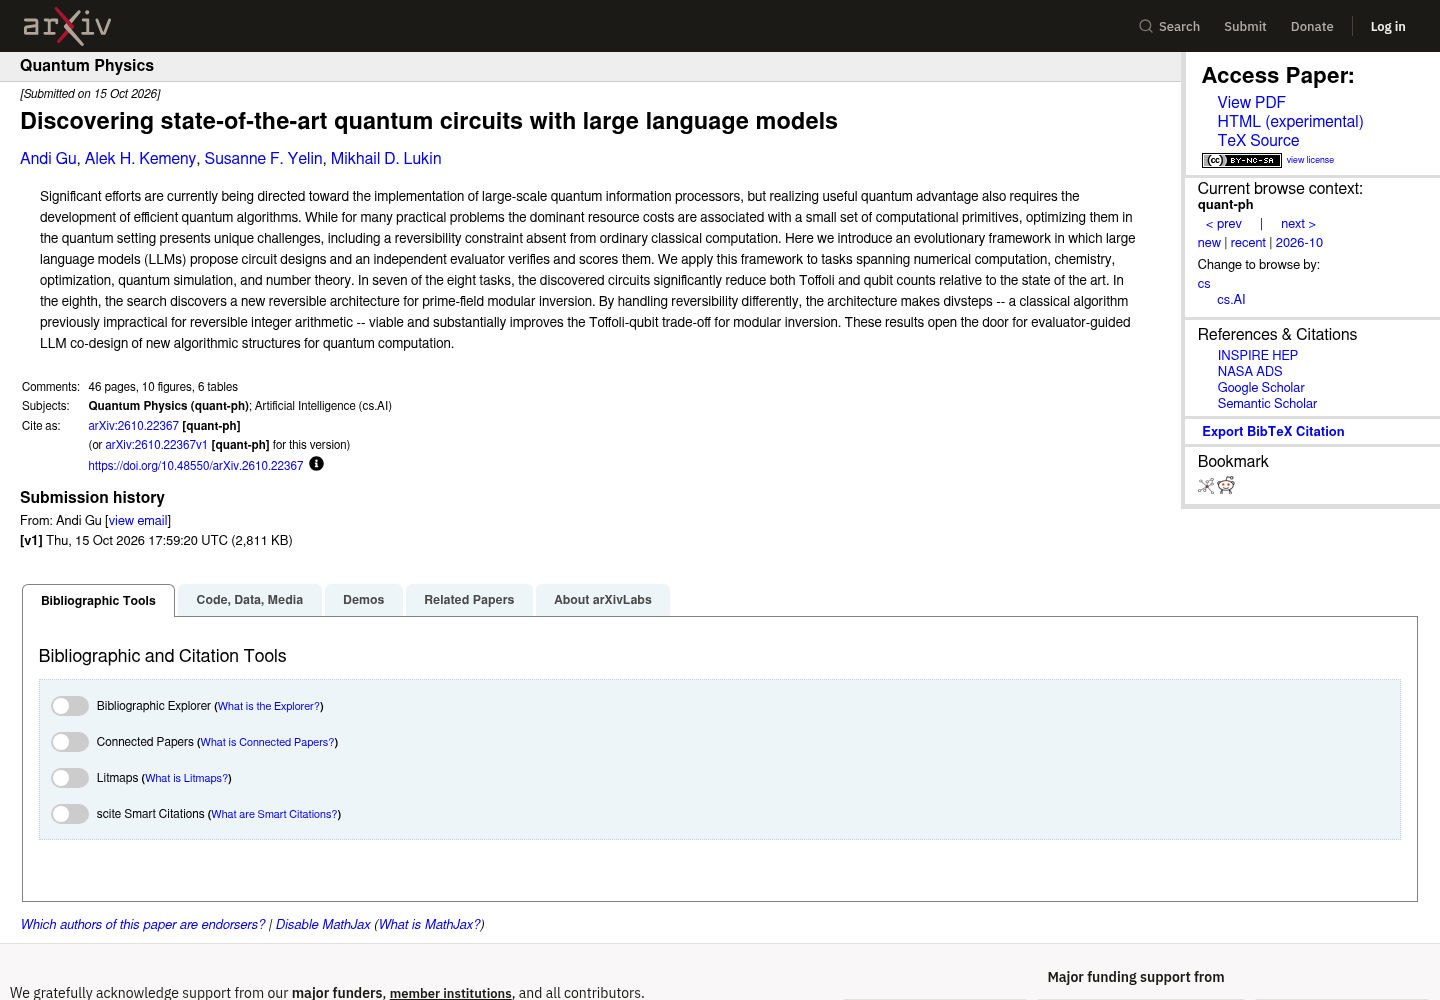The image size is (1440, 1000).
Task: Download the TeX Source
Action: pos(1258,141)
